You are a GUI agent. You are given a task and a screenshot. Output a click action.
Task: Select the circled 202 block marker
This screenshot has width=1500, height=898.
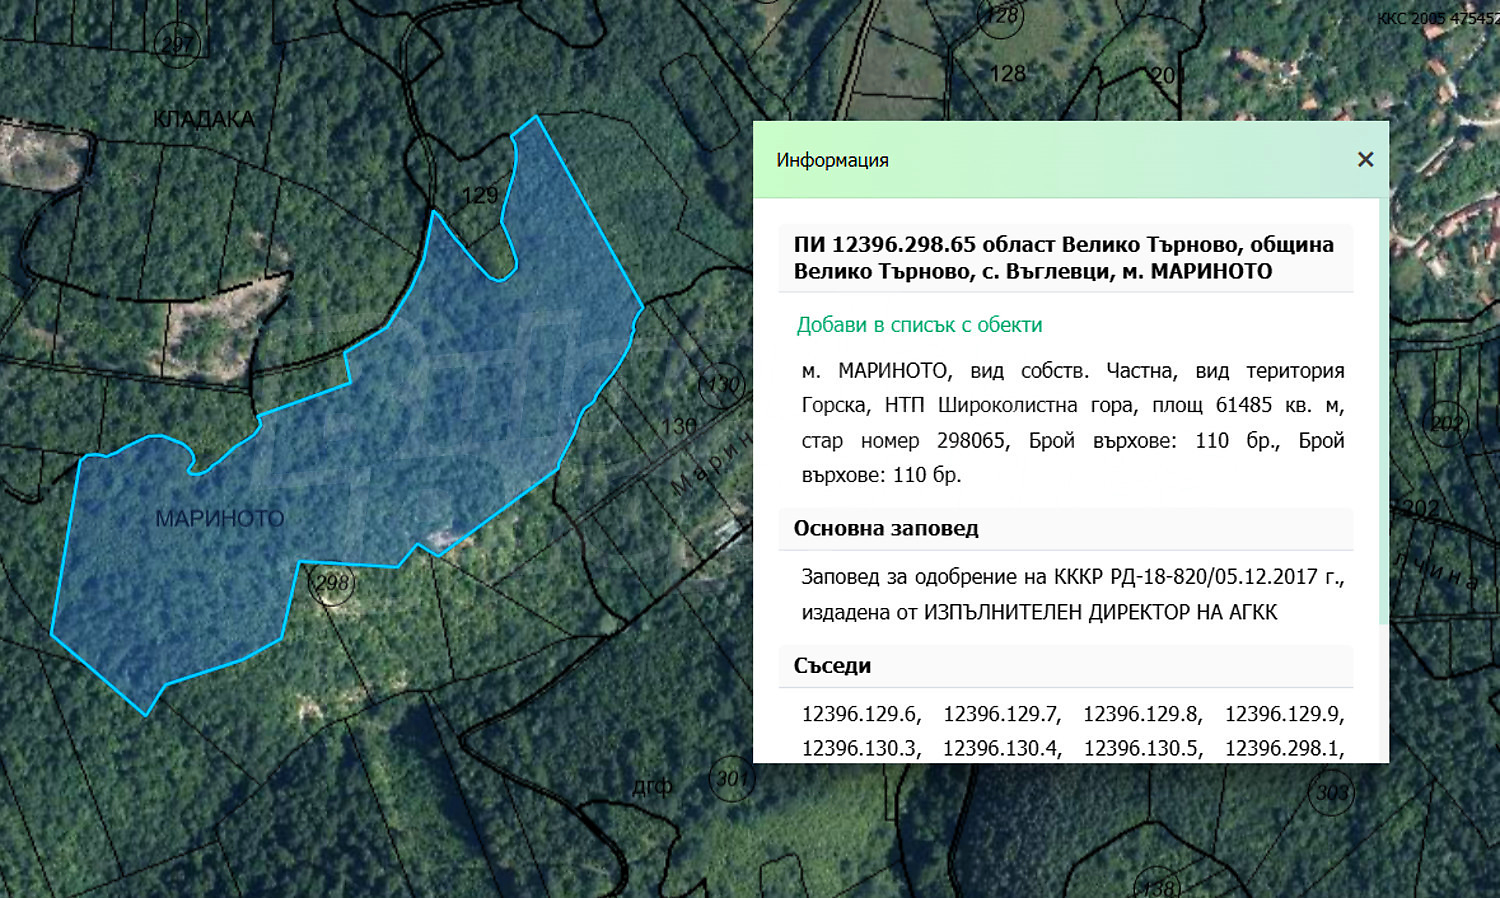click(x=1445, y=423)
